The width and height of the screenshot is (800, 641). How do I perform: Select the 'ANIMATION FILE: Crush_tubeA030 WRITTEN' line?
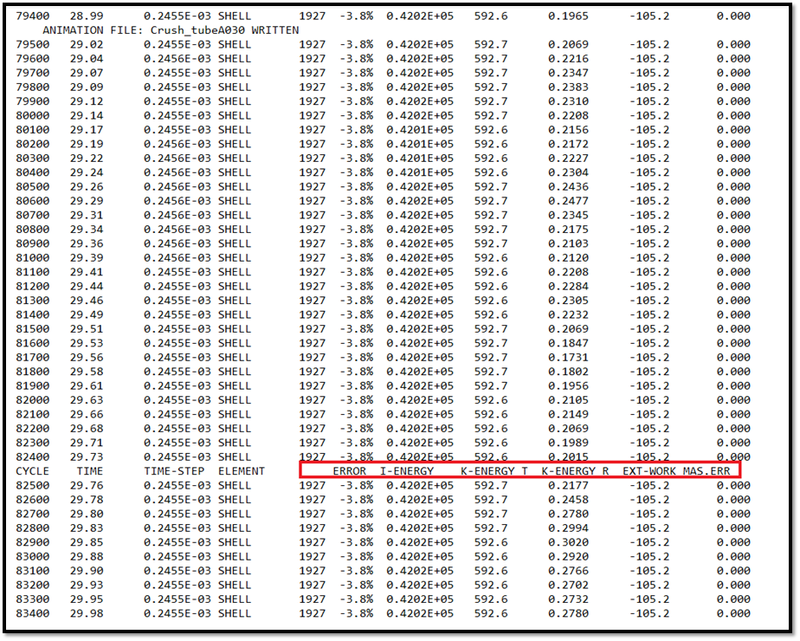pos(170,31)
